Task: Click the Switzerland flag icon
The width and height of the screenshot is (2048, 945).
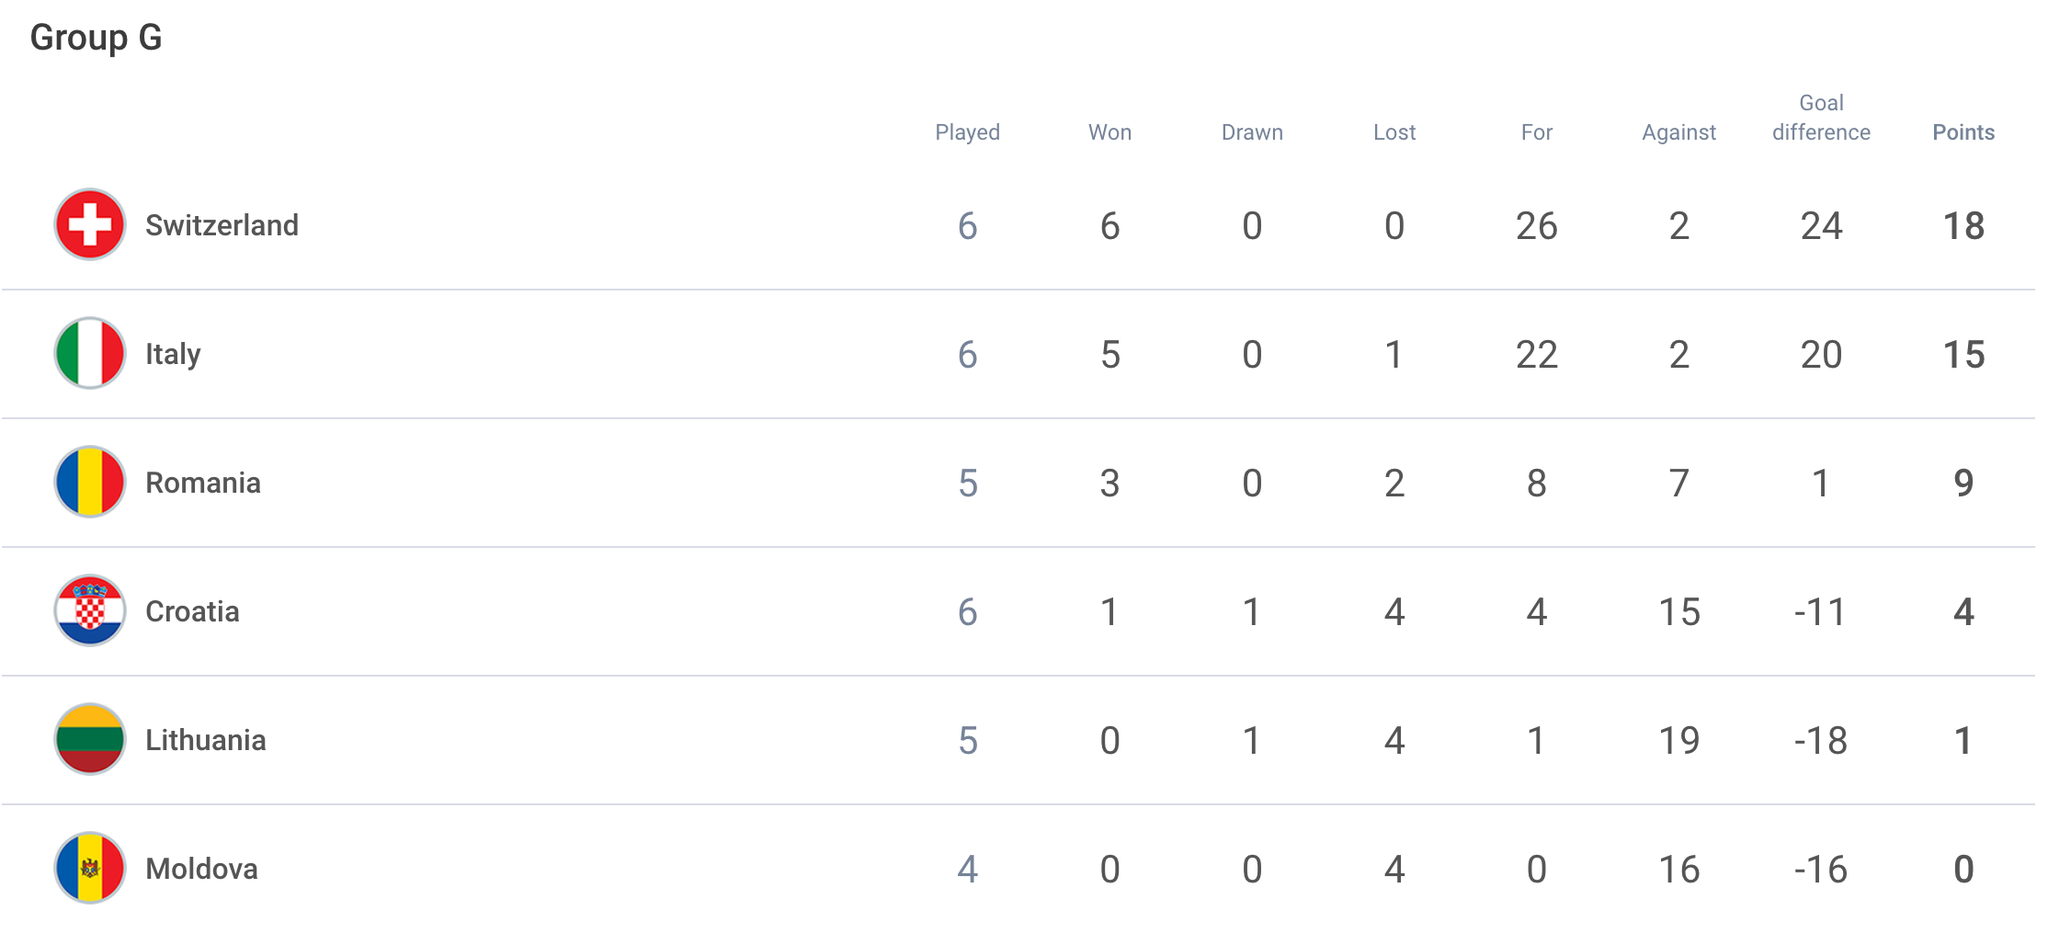Action: 90,225
